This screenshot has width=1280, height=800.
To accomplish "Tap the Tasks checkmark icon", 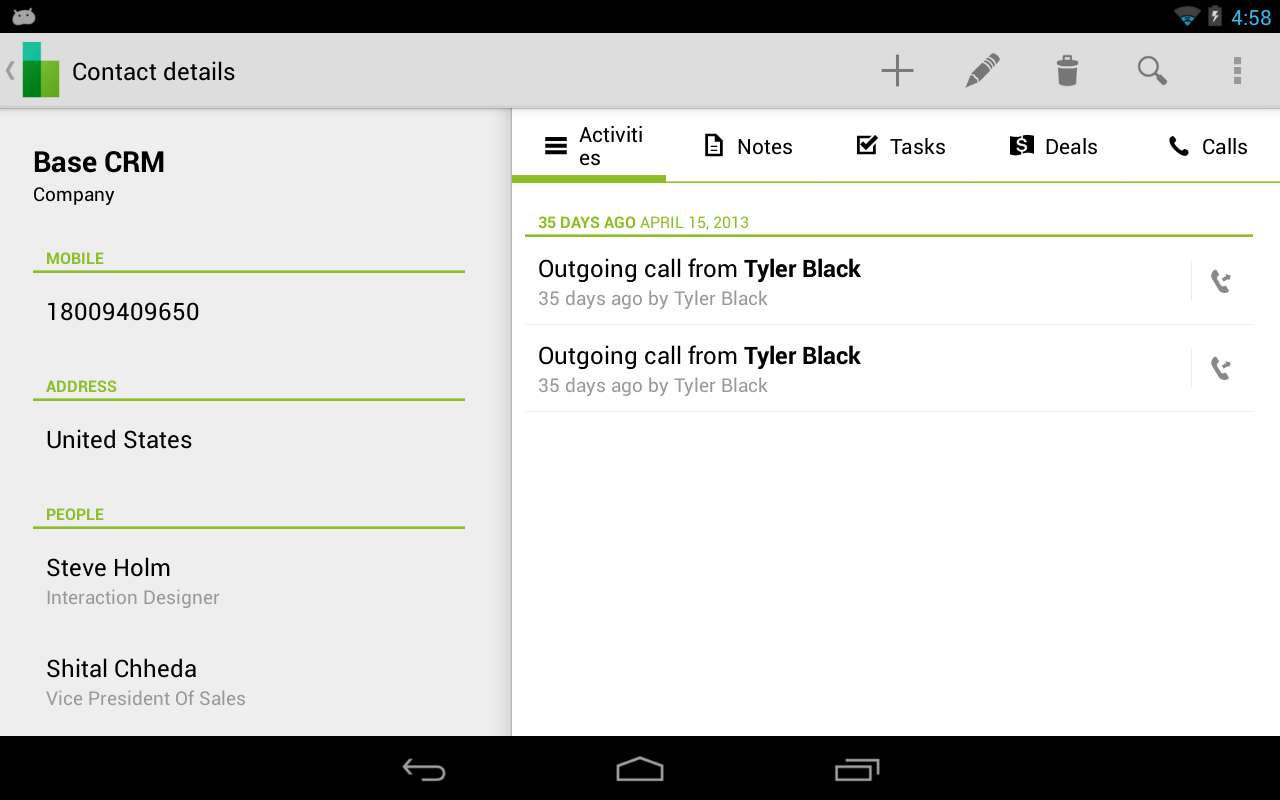I will (866, 145).
